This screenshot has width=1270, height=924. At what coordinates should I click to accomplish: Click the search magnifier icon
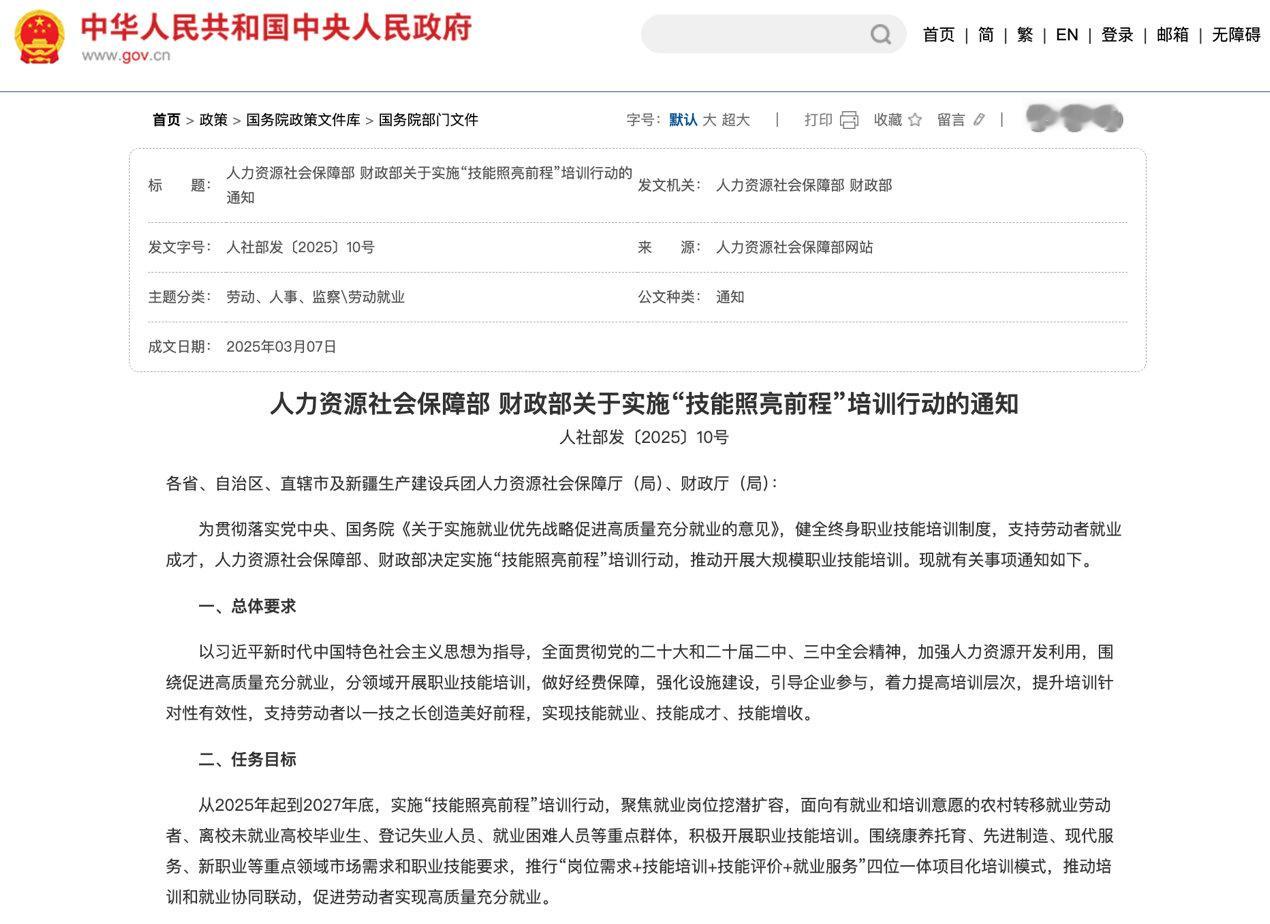click(880, 35)
